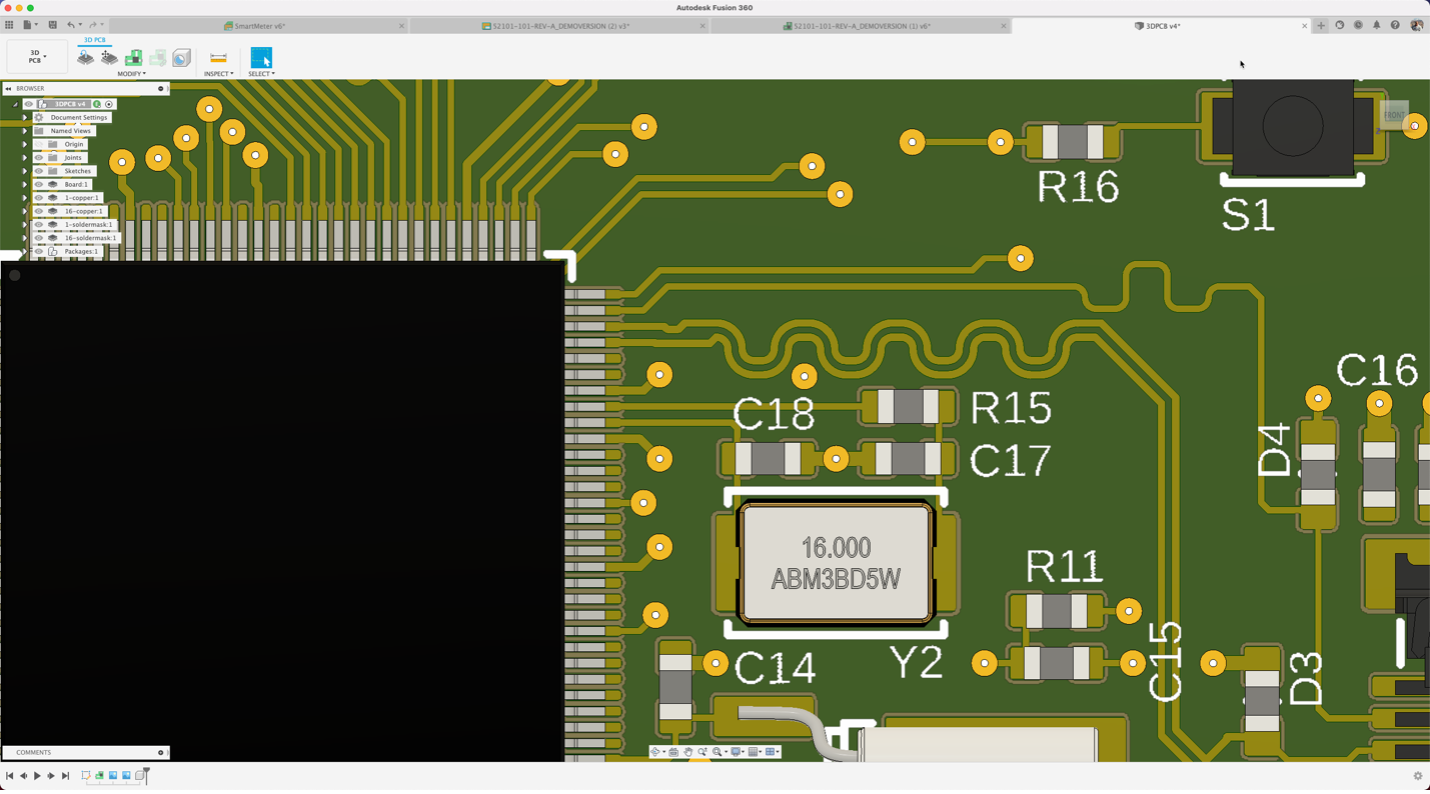The image size is (1430, 794).
Task: Expand the Packages:1 node in browser
Action: [25, 250]
